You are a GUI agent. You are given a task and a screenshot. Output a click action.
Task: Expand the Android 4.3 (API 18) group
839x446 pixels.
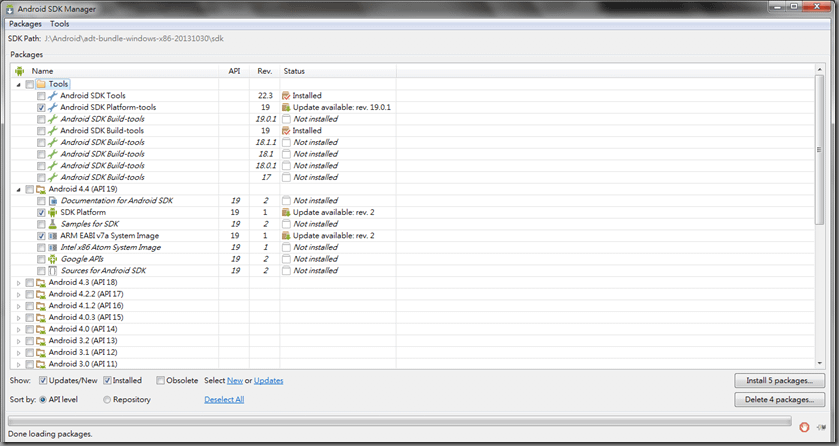point(19,283)
